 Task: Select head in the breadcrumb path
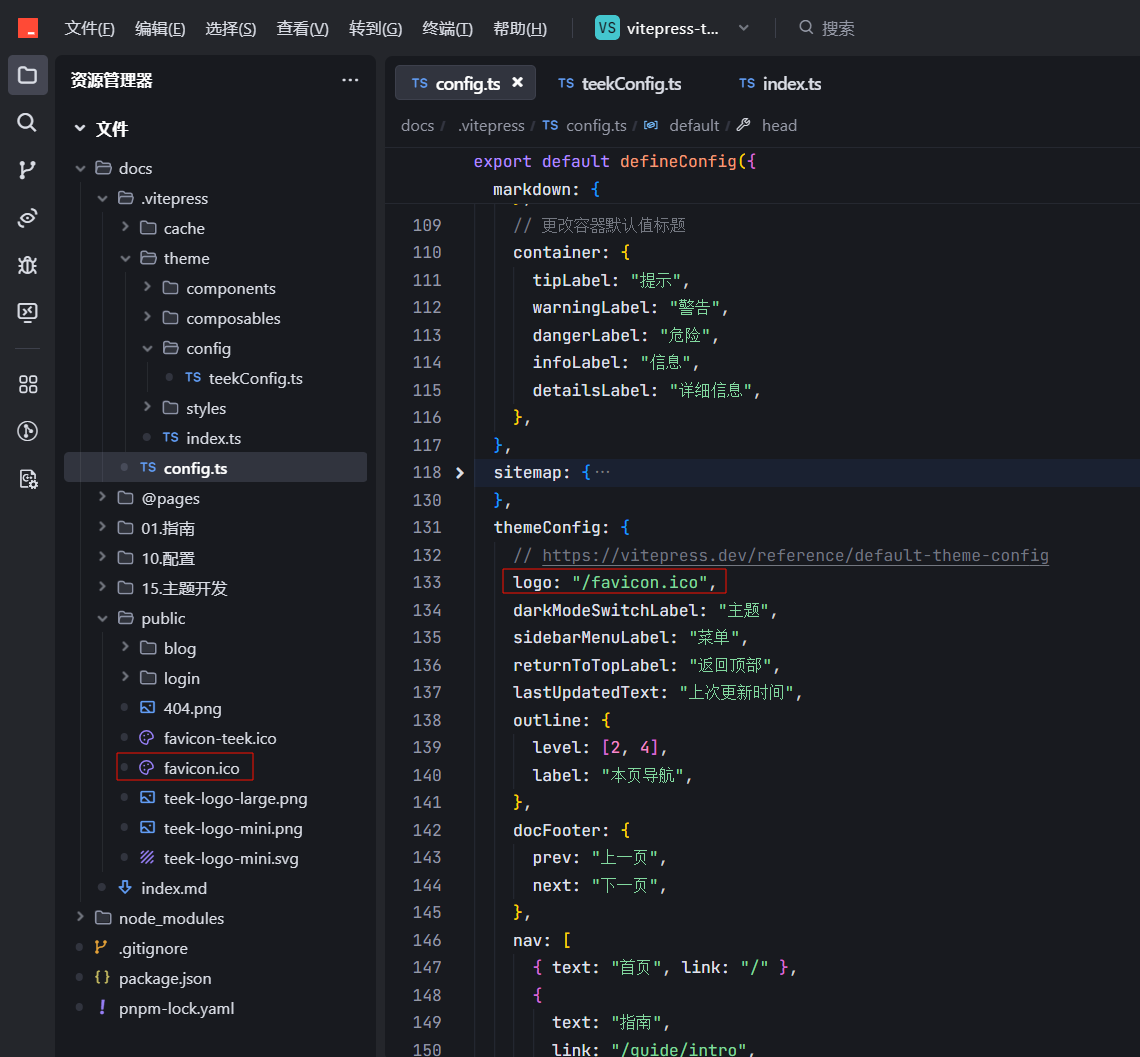(779, 126)
